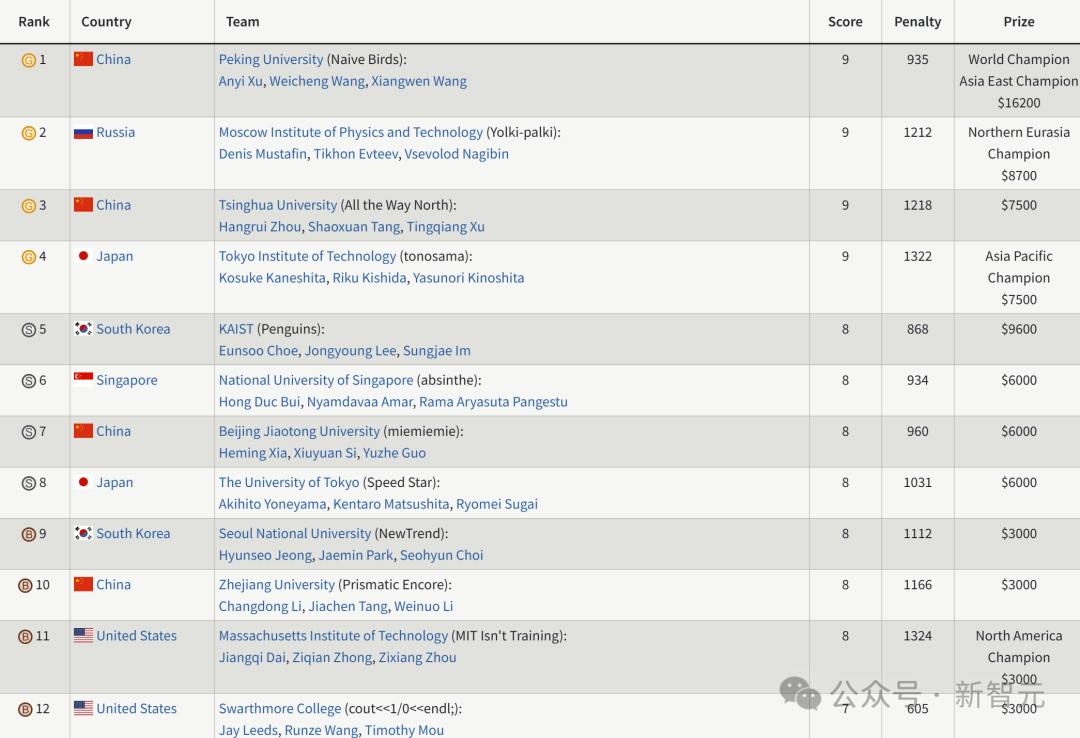1080x738 pixels.
Task: Click contestant Jongyoung Lee's name
Action: pos(350,351)
